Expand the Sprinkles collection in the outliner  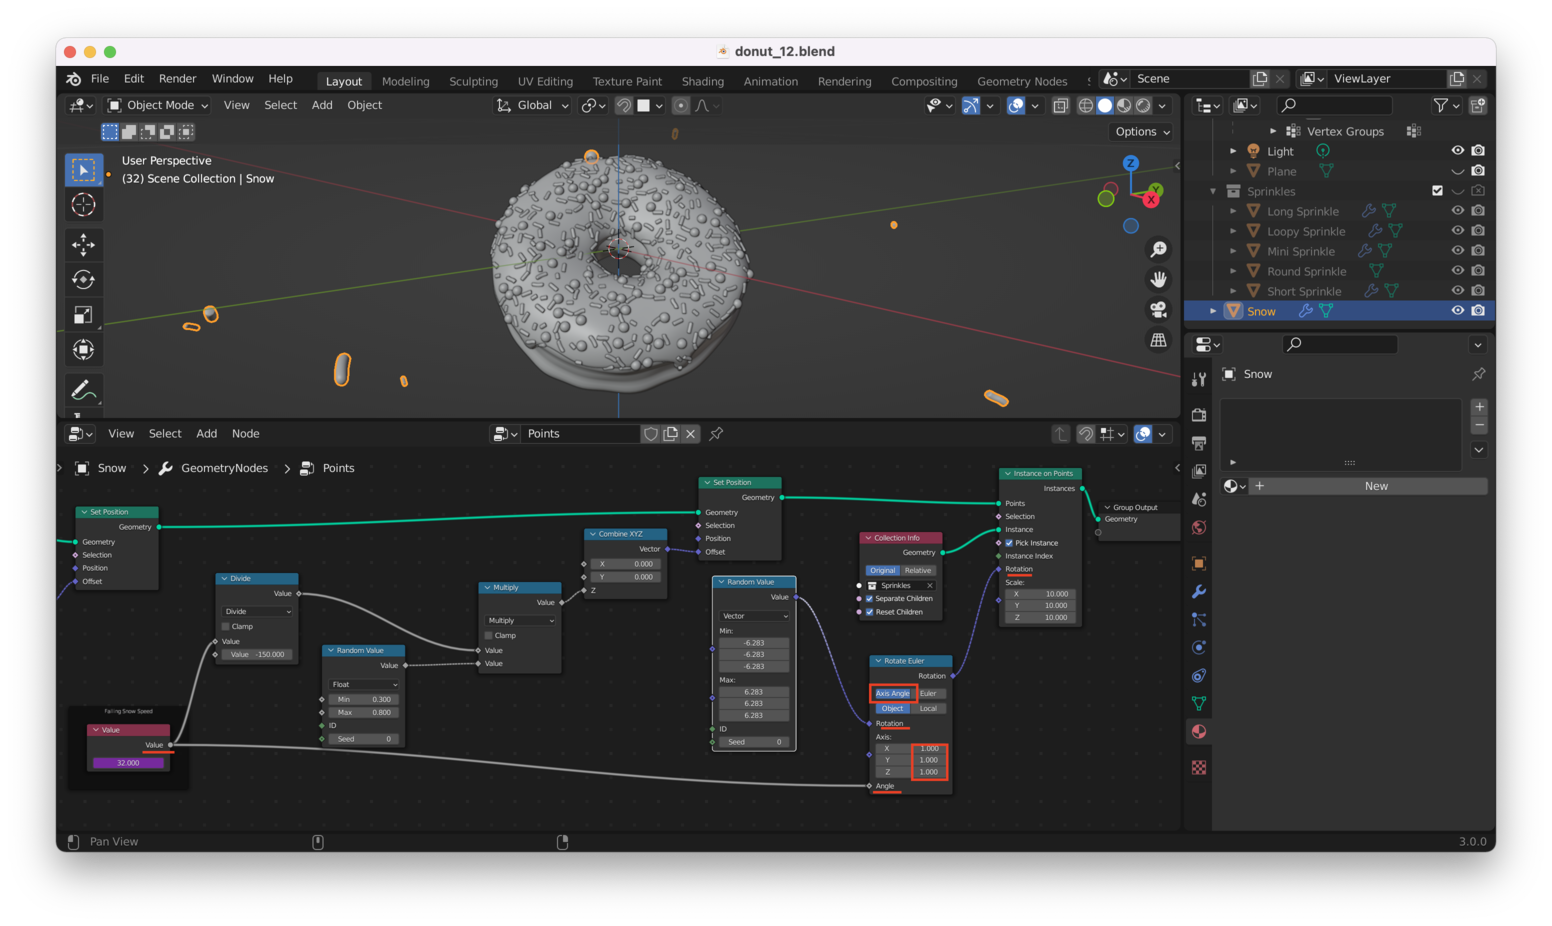pos(1212,191)
